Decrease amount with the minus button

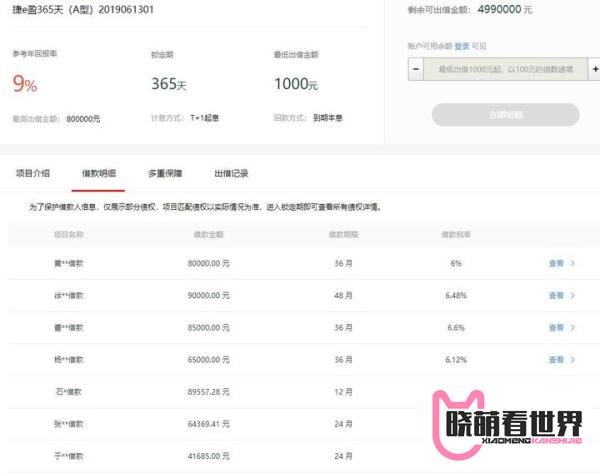click(416, 69)
